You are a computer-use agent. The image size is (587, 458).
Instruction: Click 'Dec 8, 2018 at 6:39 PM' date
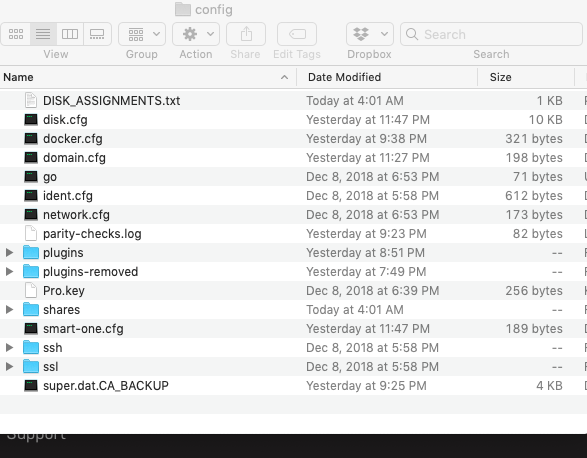coord(372,291)
